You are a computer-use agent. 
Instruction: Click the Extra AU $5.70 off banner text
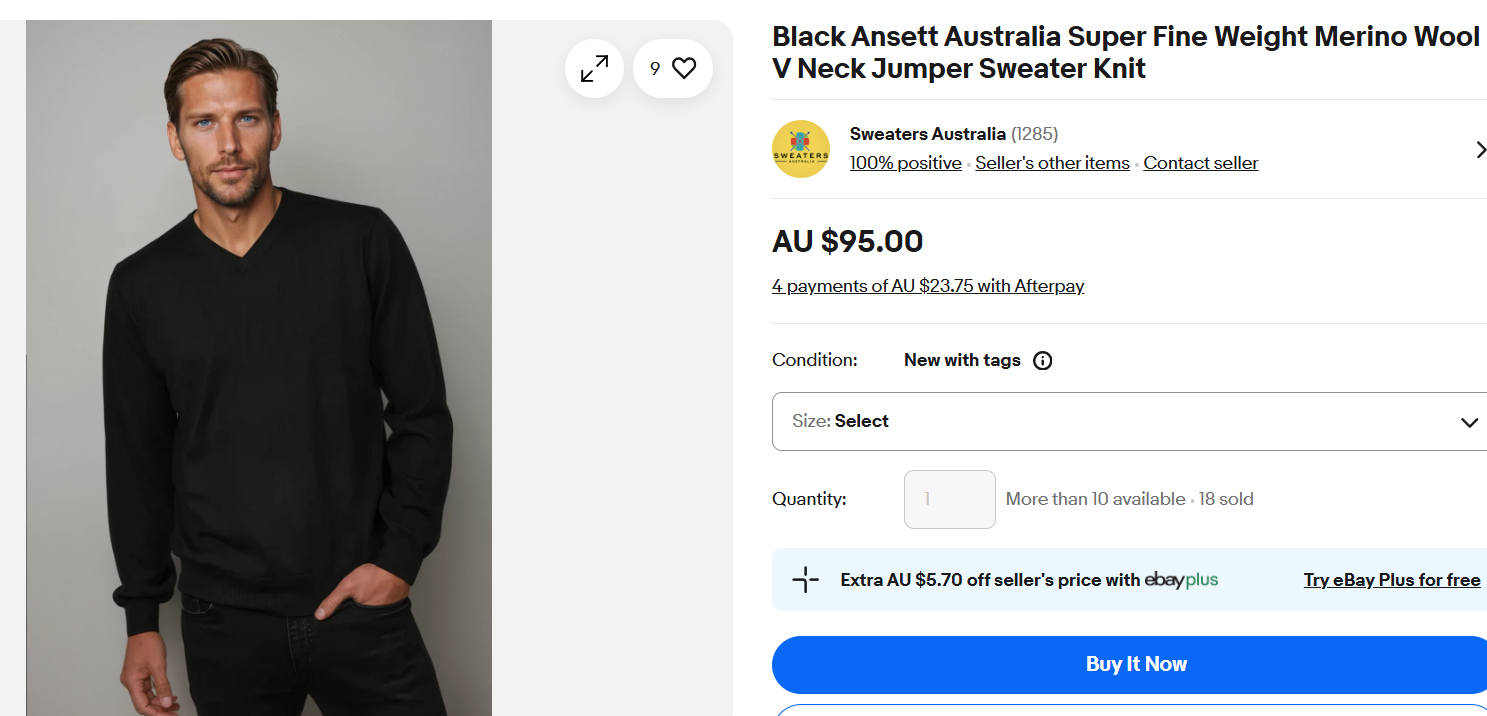989,580
